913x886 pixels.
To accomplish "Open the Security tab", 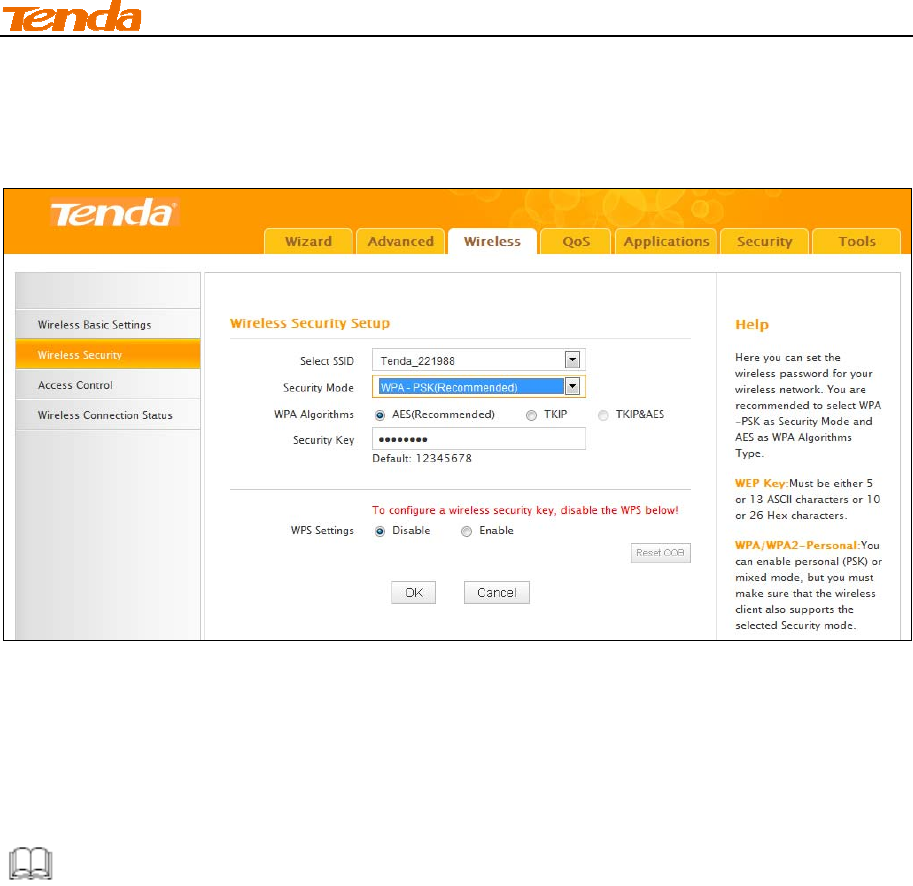I will 764,241.
